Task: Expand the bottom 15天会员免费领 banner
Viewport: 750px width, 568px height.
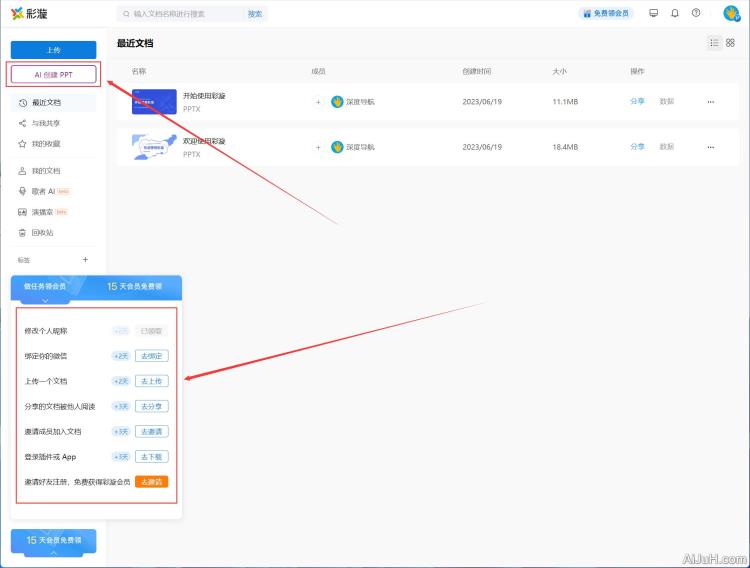Action: [53, 541]
